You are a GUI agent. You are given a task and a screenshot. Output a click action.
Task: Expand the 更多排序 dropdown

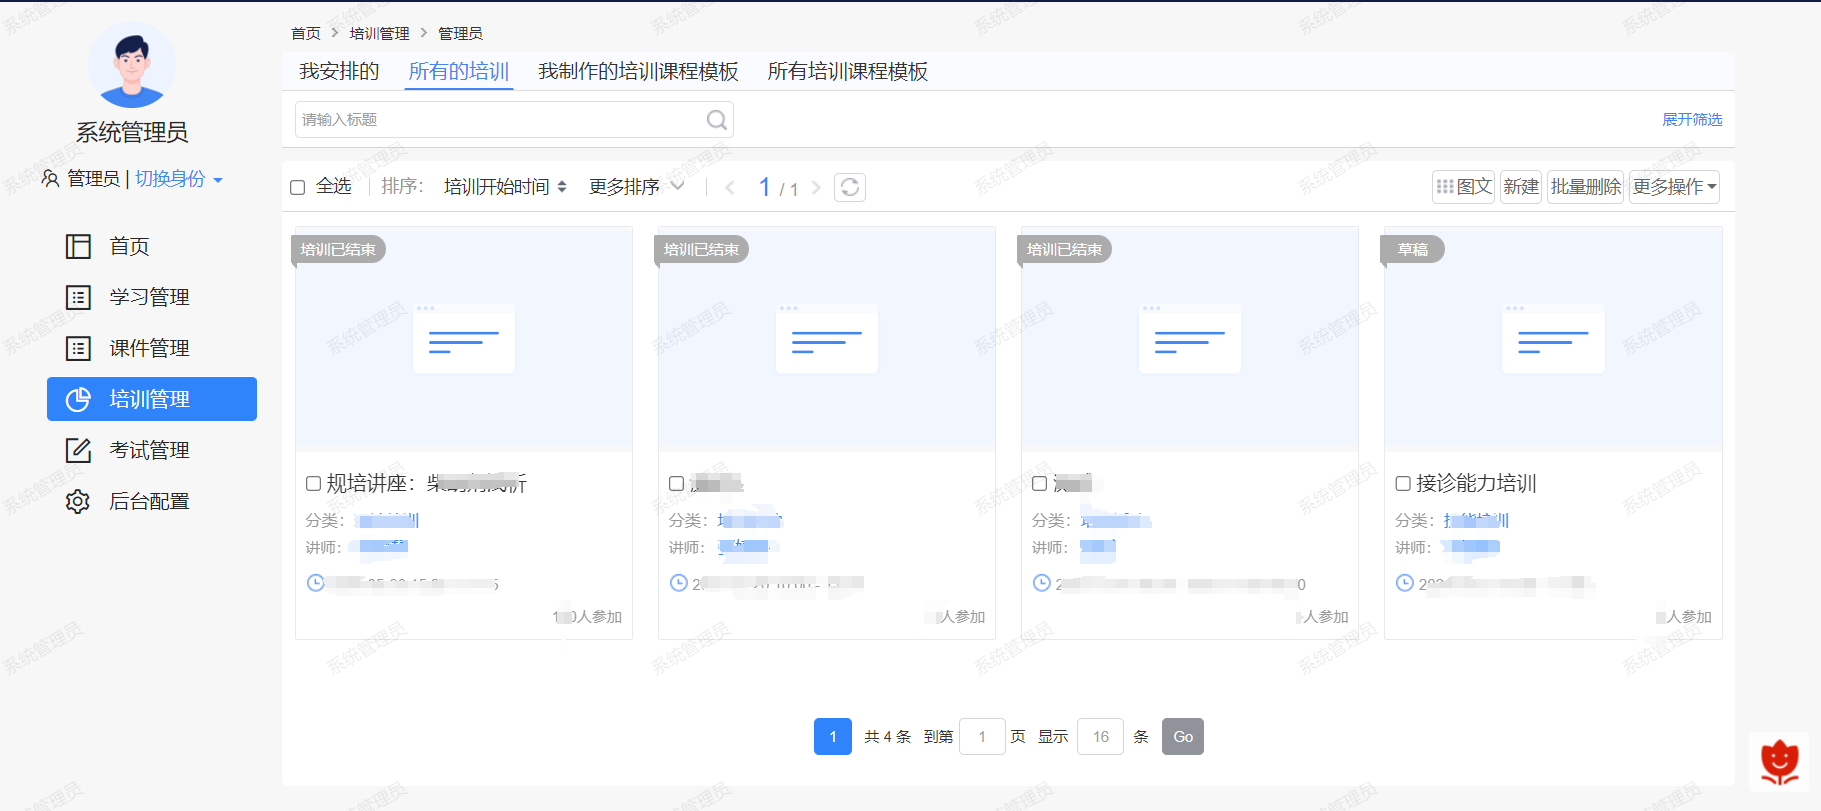tap(636, 187)
